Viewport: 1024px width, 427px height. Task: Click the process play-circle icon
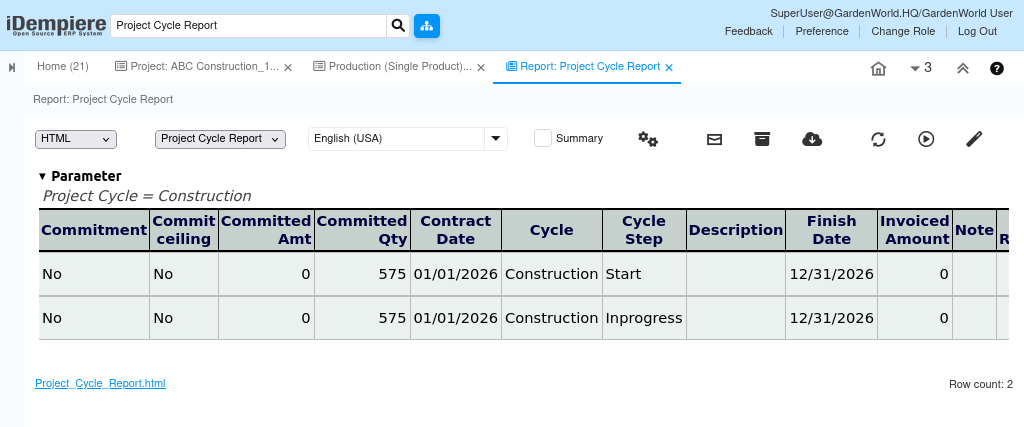point(926,139)
